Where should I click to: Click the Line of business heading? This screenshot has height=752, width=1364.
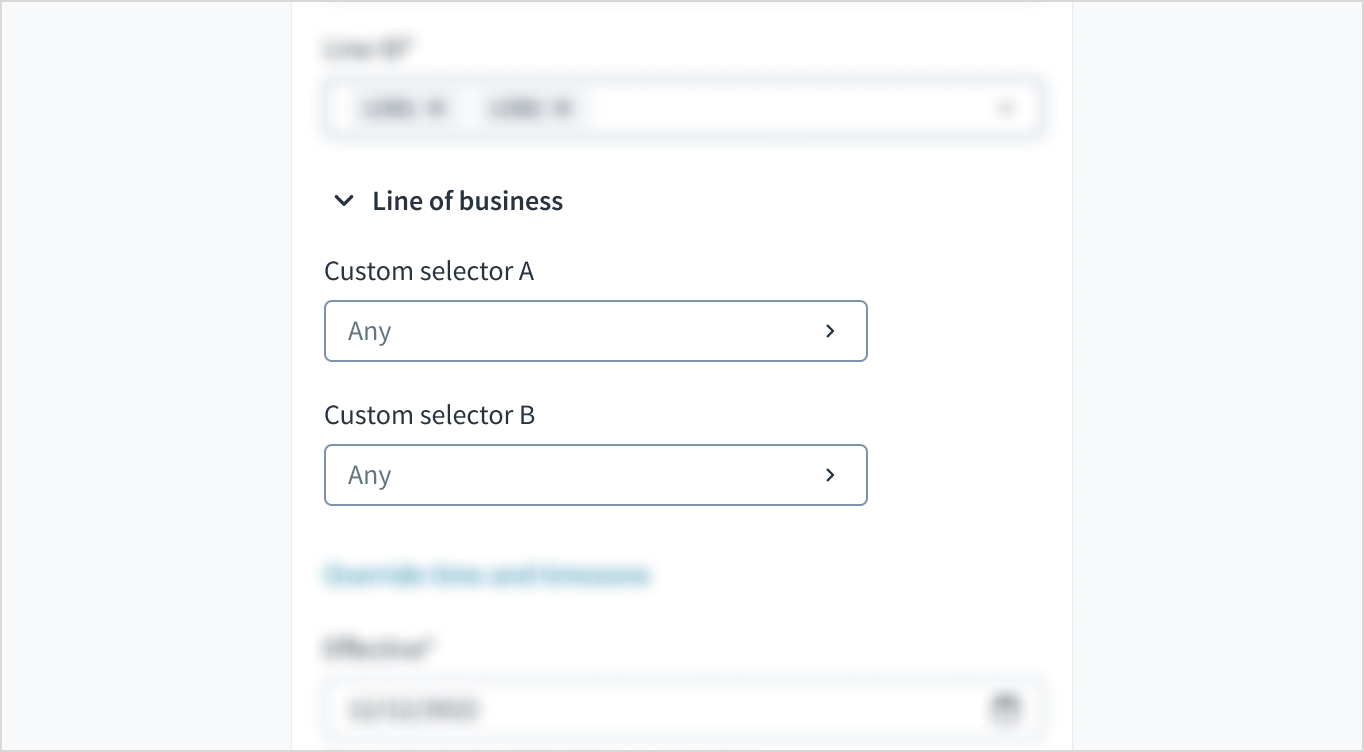click(x=467, y=201)
